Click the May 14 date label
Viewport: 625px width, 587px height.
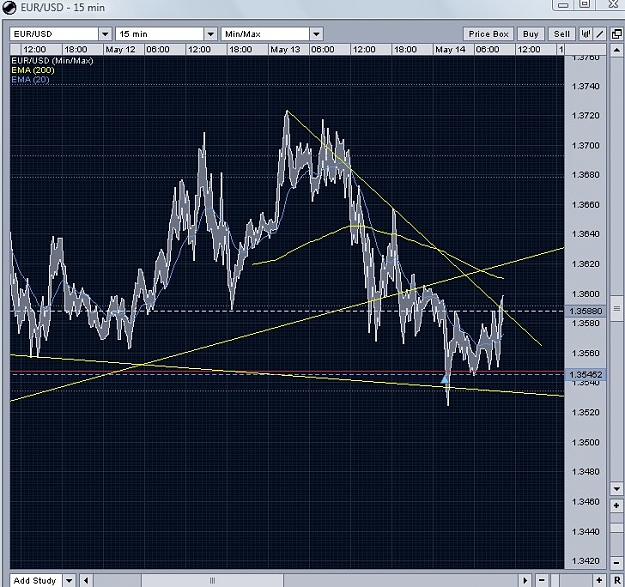[x=450, y=49]
